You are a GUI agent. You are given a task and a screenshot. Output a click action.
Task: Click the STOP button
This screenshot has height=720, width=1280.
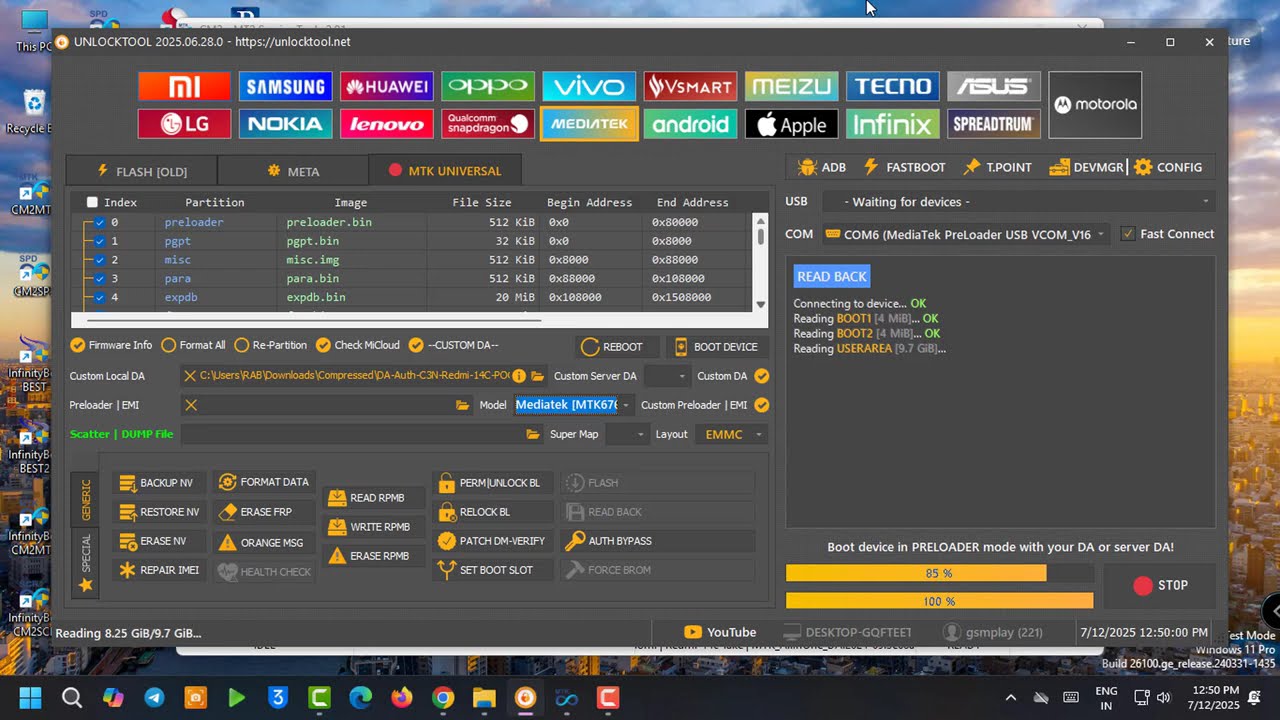point(1160,586)
